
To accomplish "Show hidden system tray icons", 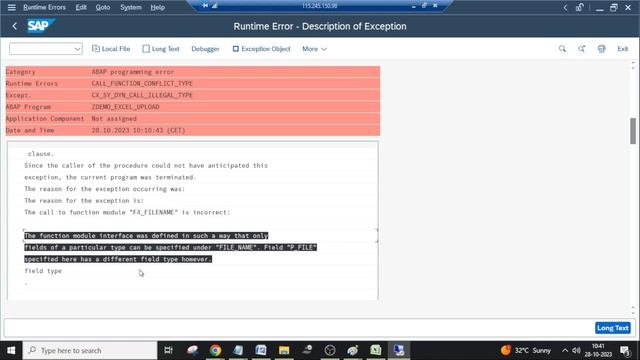I will [x=565, y=350].
